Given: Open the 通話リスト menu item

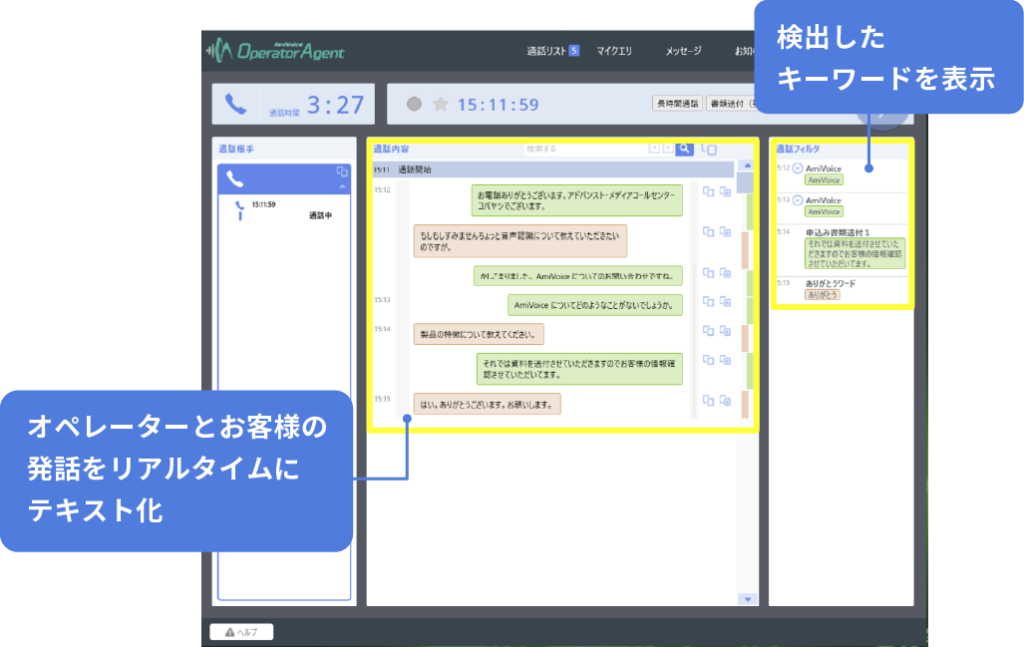Looking at the screenshot, I should 546,48.
